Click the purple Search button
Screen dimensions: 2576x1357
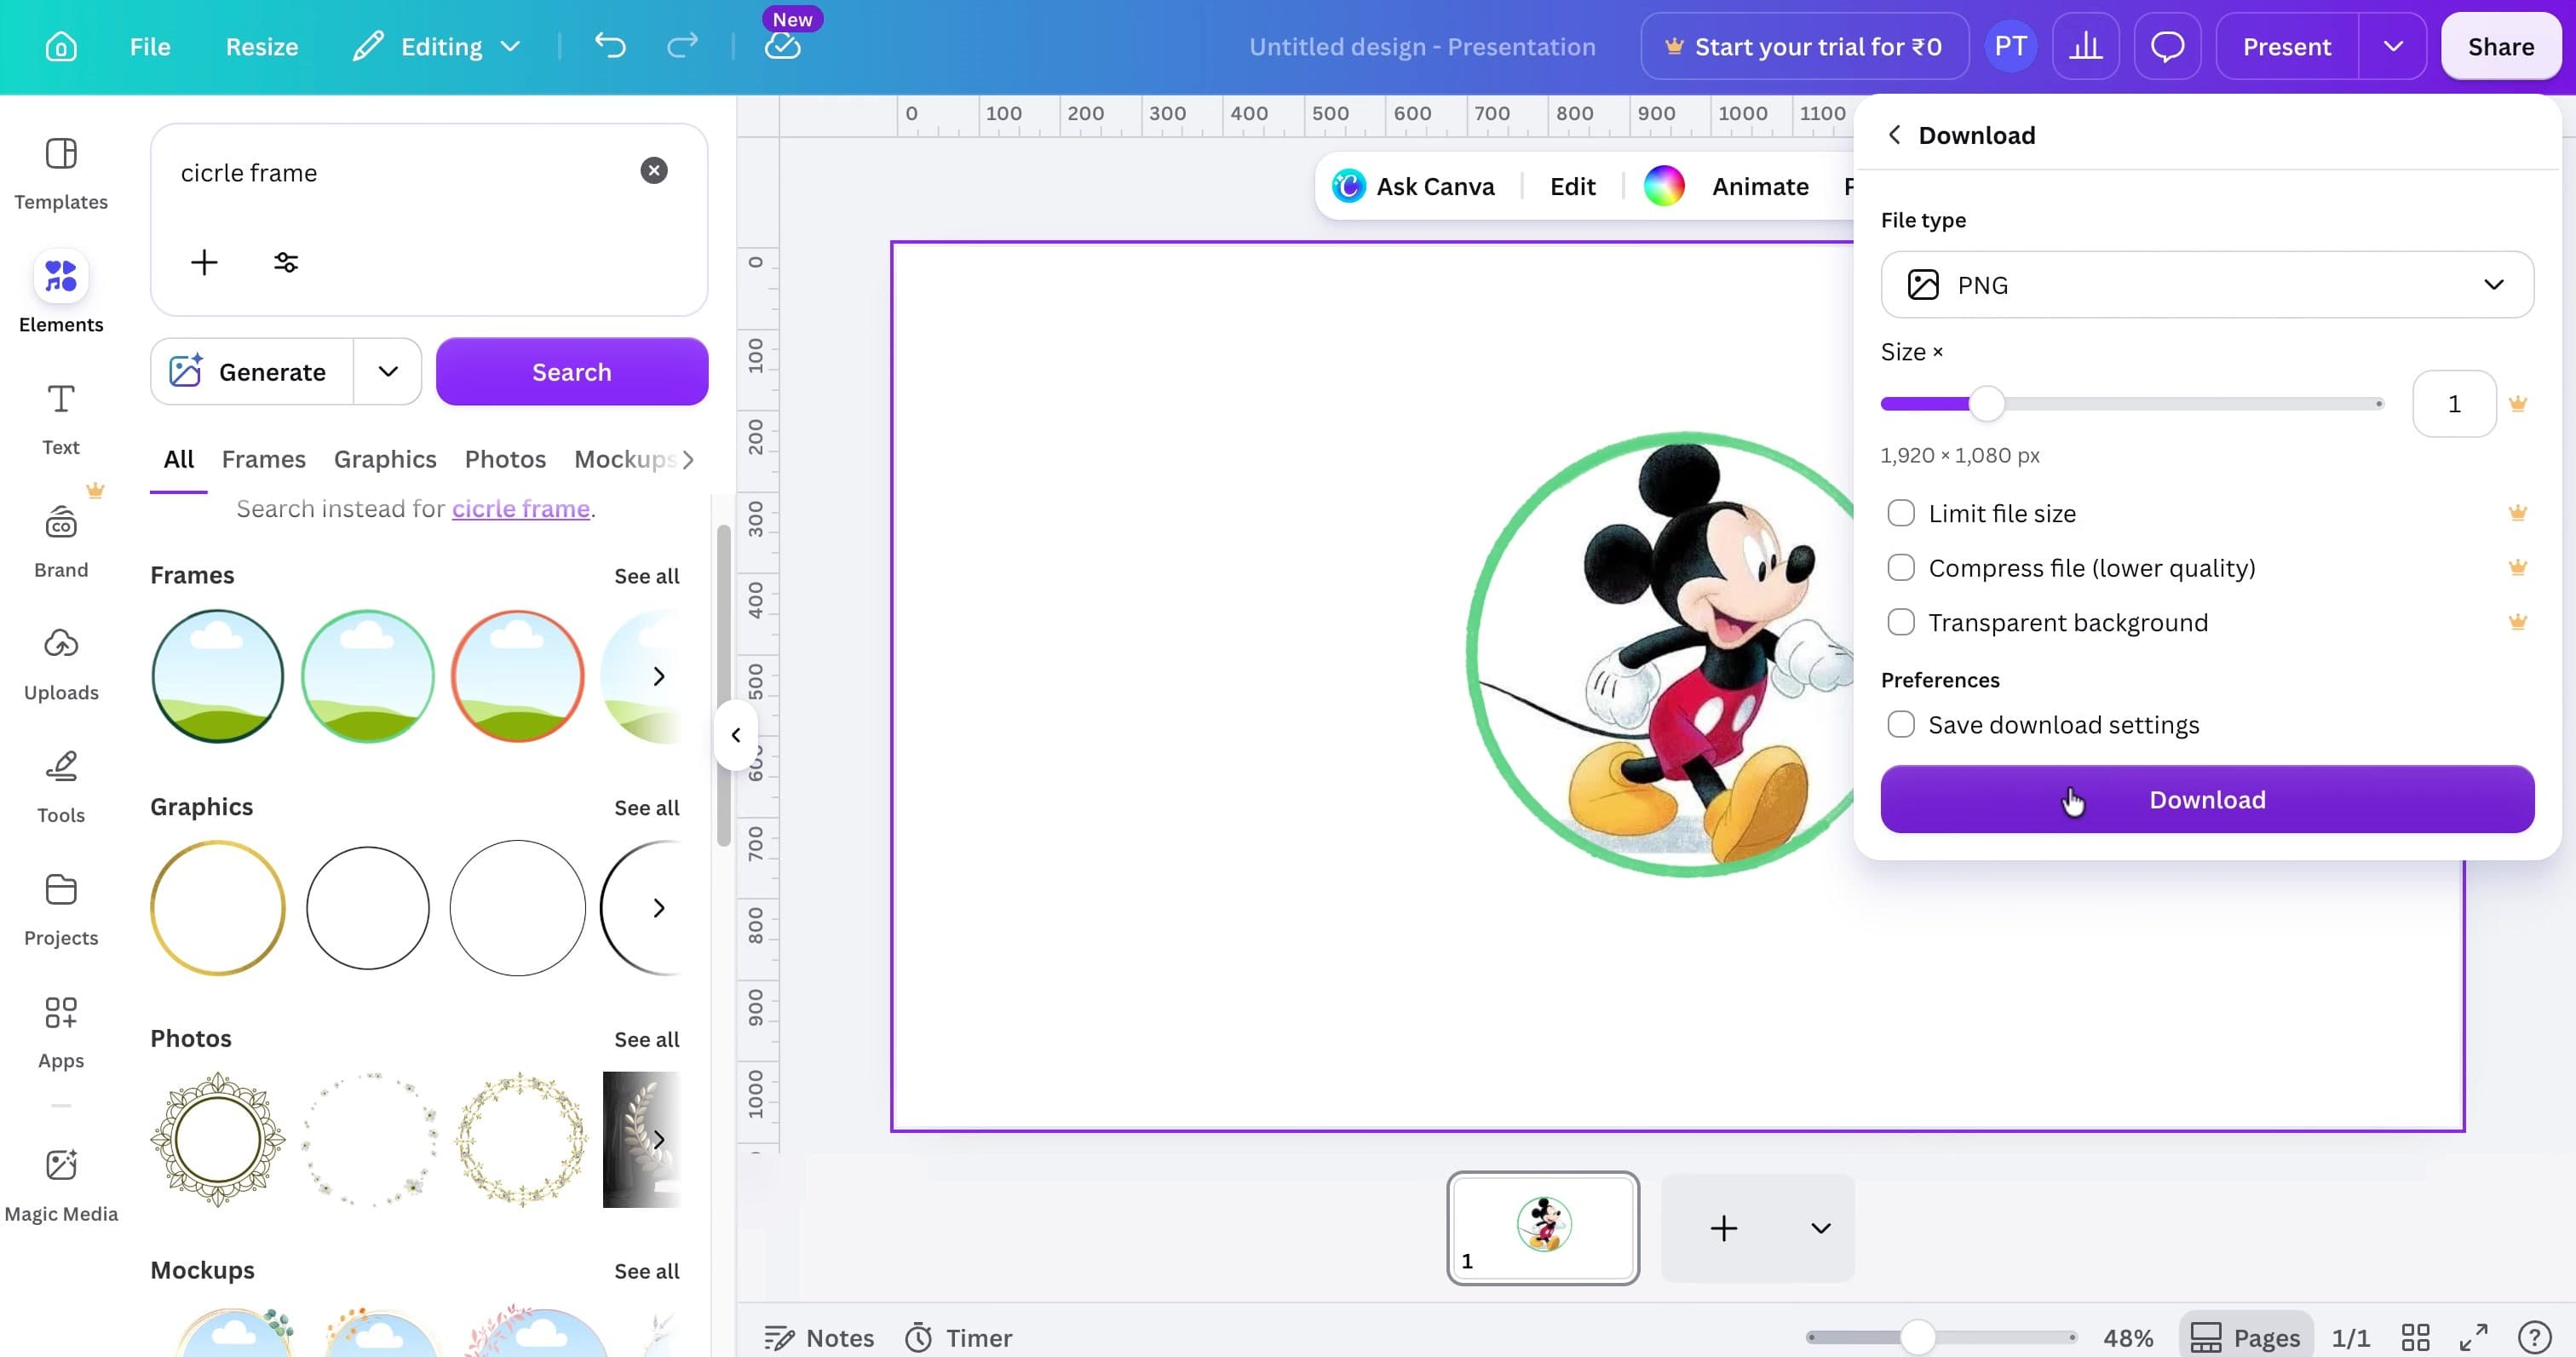[x=572, y=372]
